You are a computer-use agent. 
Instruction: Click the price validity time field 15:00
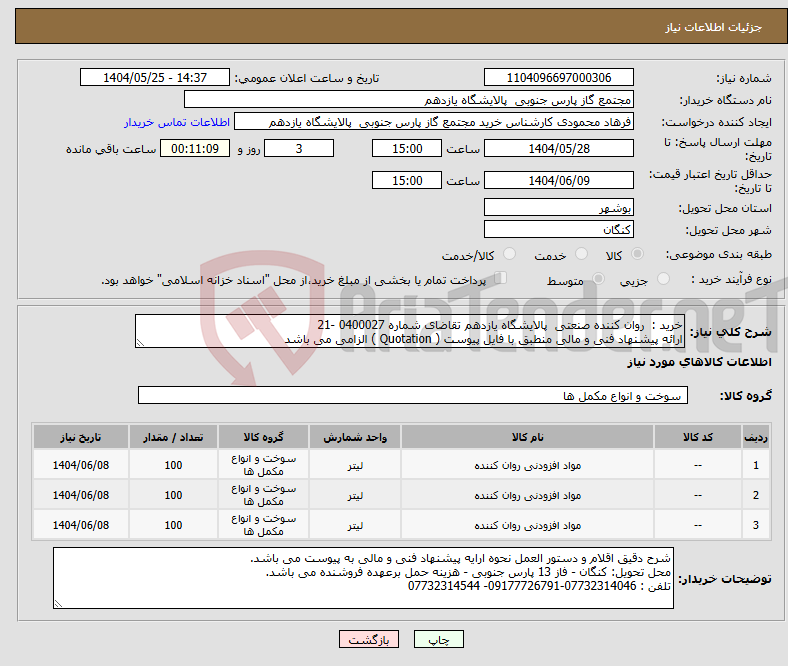pos(407,180)
